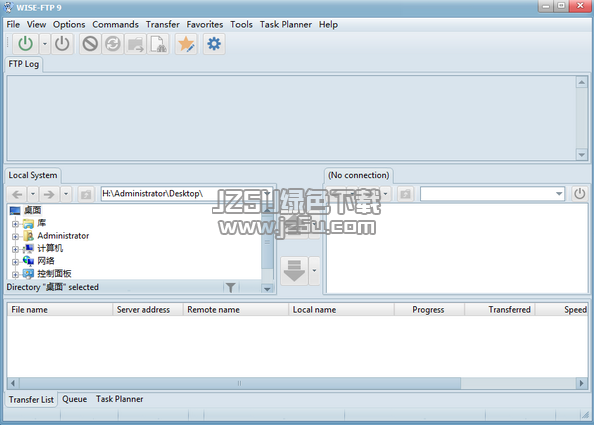Viewport: 594px width, 425px height.
Task: Open the remote path combo box dropdown
Action: [559, 194]
